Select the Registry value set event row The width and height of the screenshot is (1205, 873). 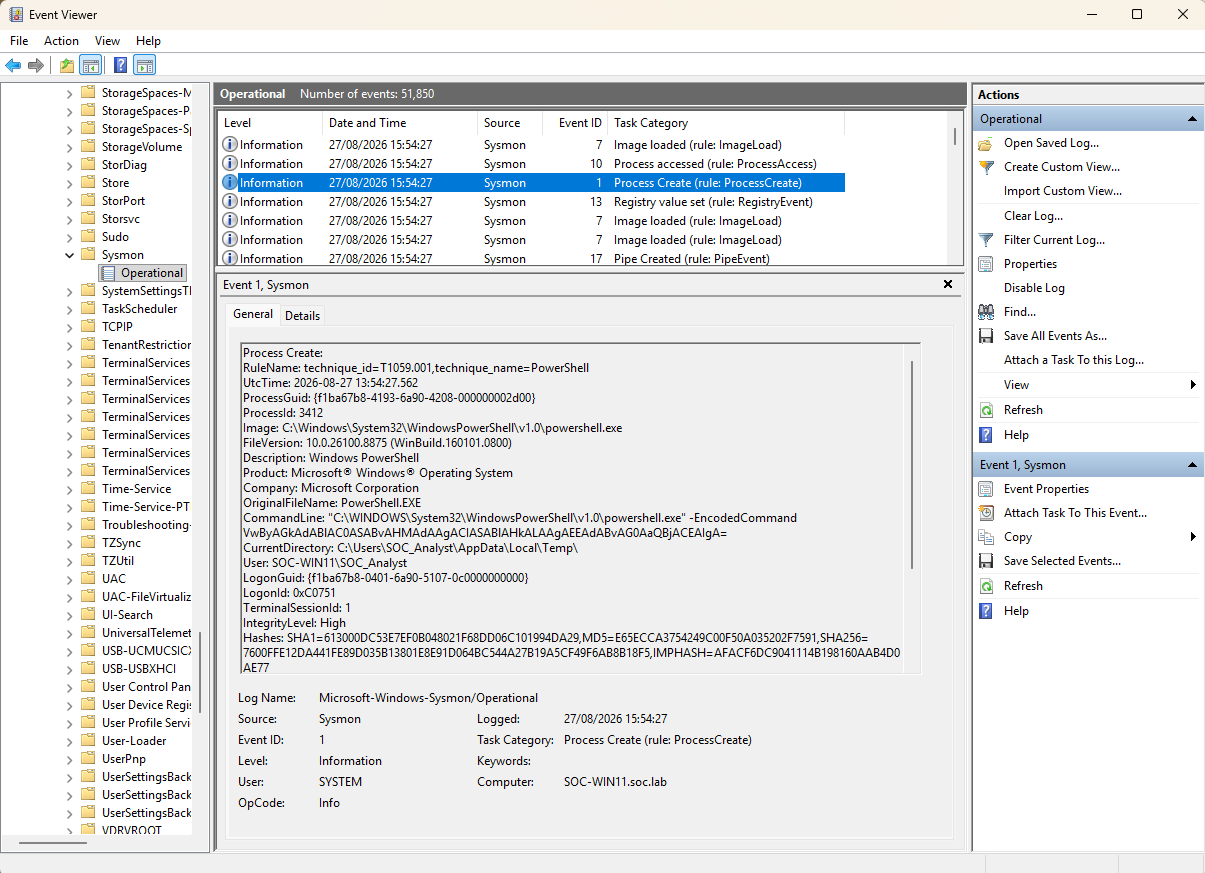tap(531, 202)
